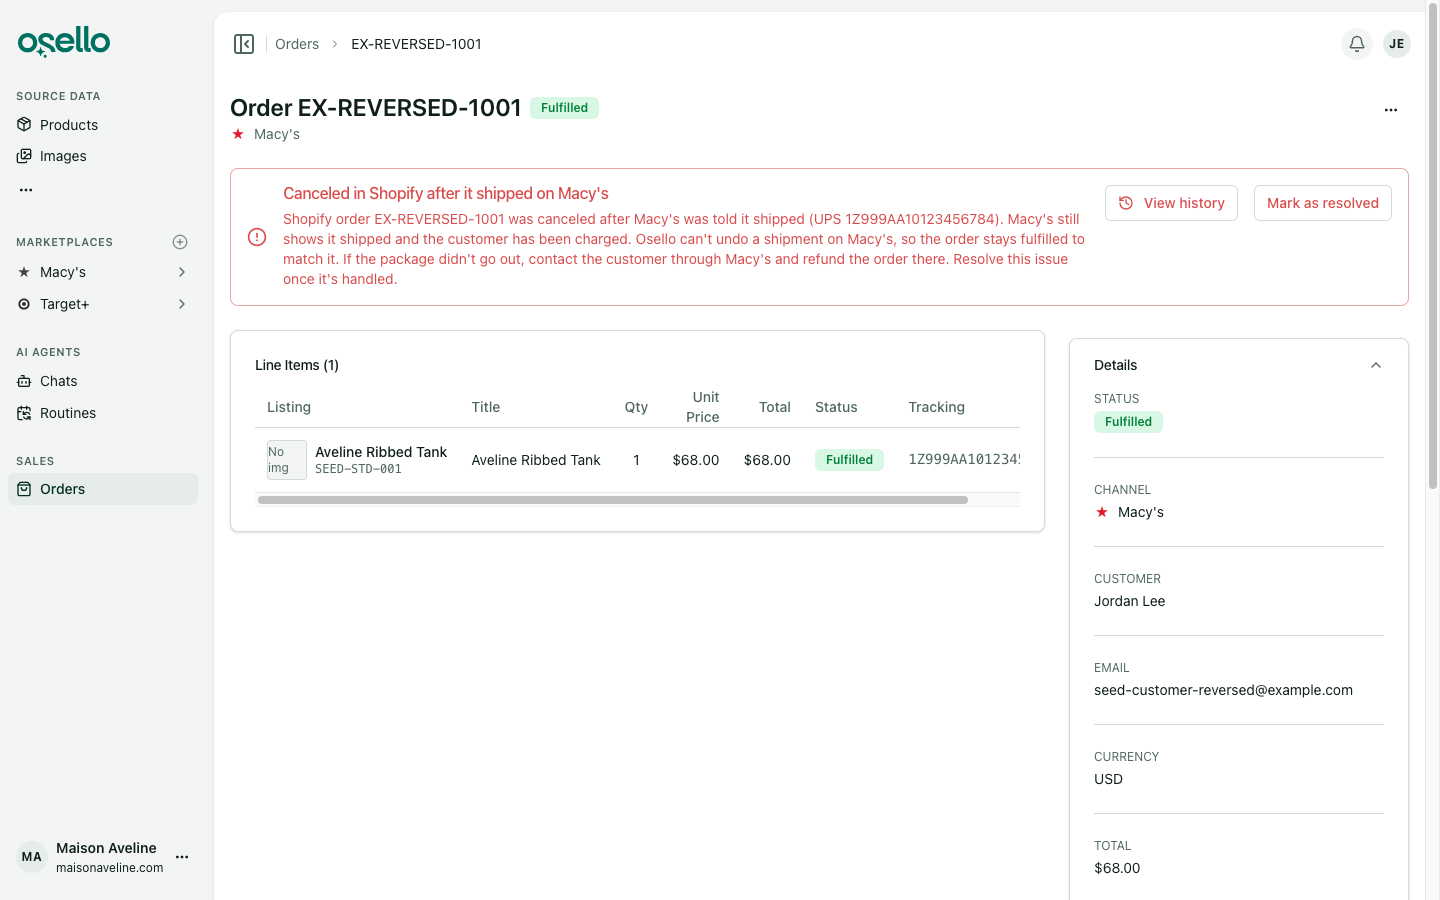The image size is (1440, 900).
Task: Click customer name Jordan Lee
Action: (x=1129, y=601)
